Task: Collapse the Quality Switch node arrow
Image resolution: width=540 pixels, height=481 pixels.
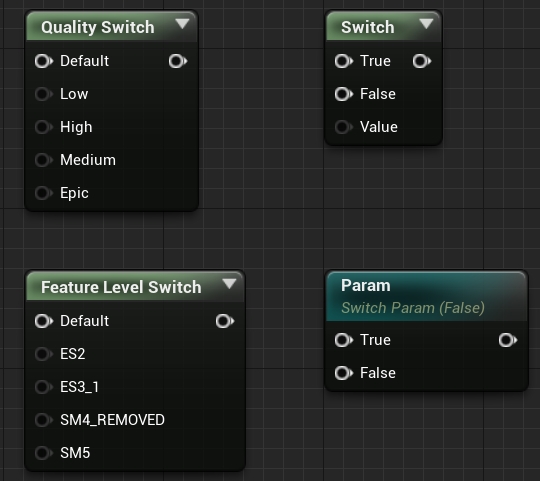Action: 182,24
